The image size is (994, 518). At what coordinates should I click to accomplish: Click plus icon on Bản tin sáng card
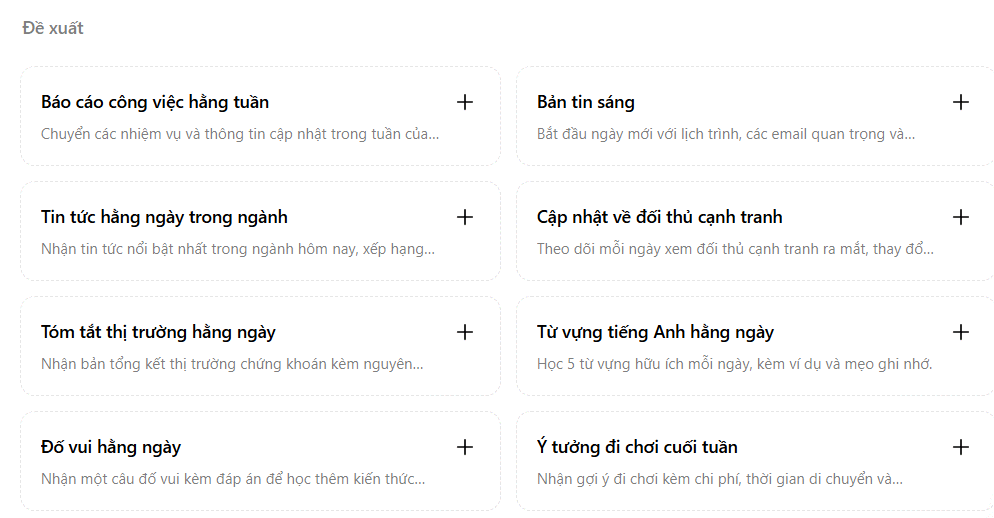point(960,102)
